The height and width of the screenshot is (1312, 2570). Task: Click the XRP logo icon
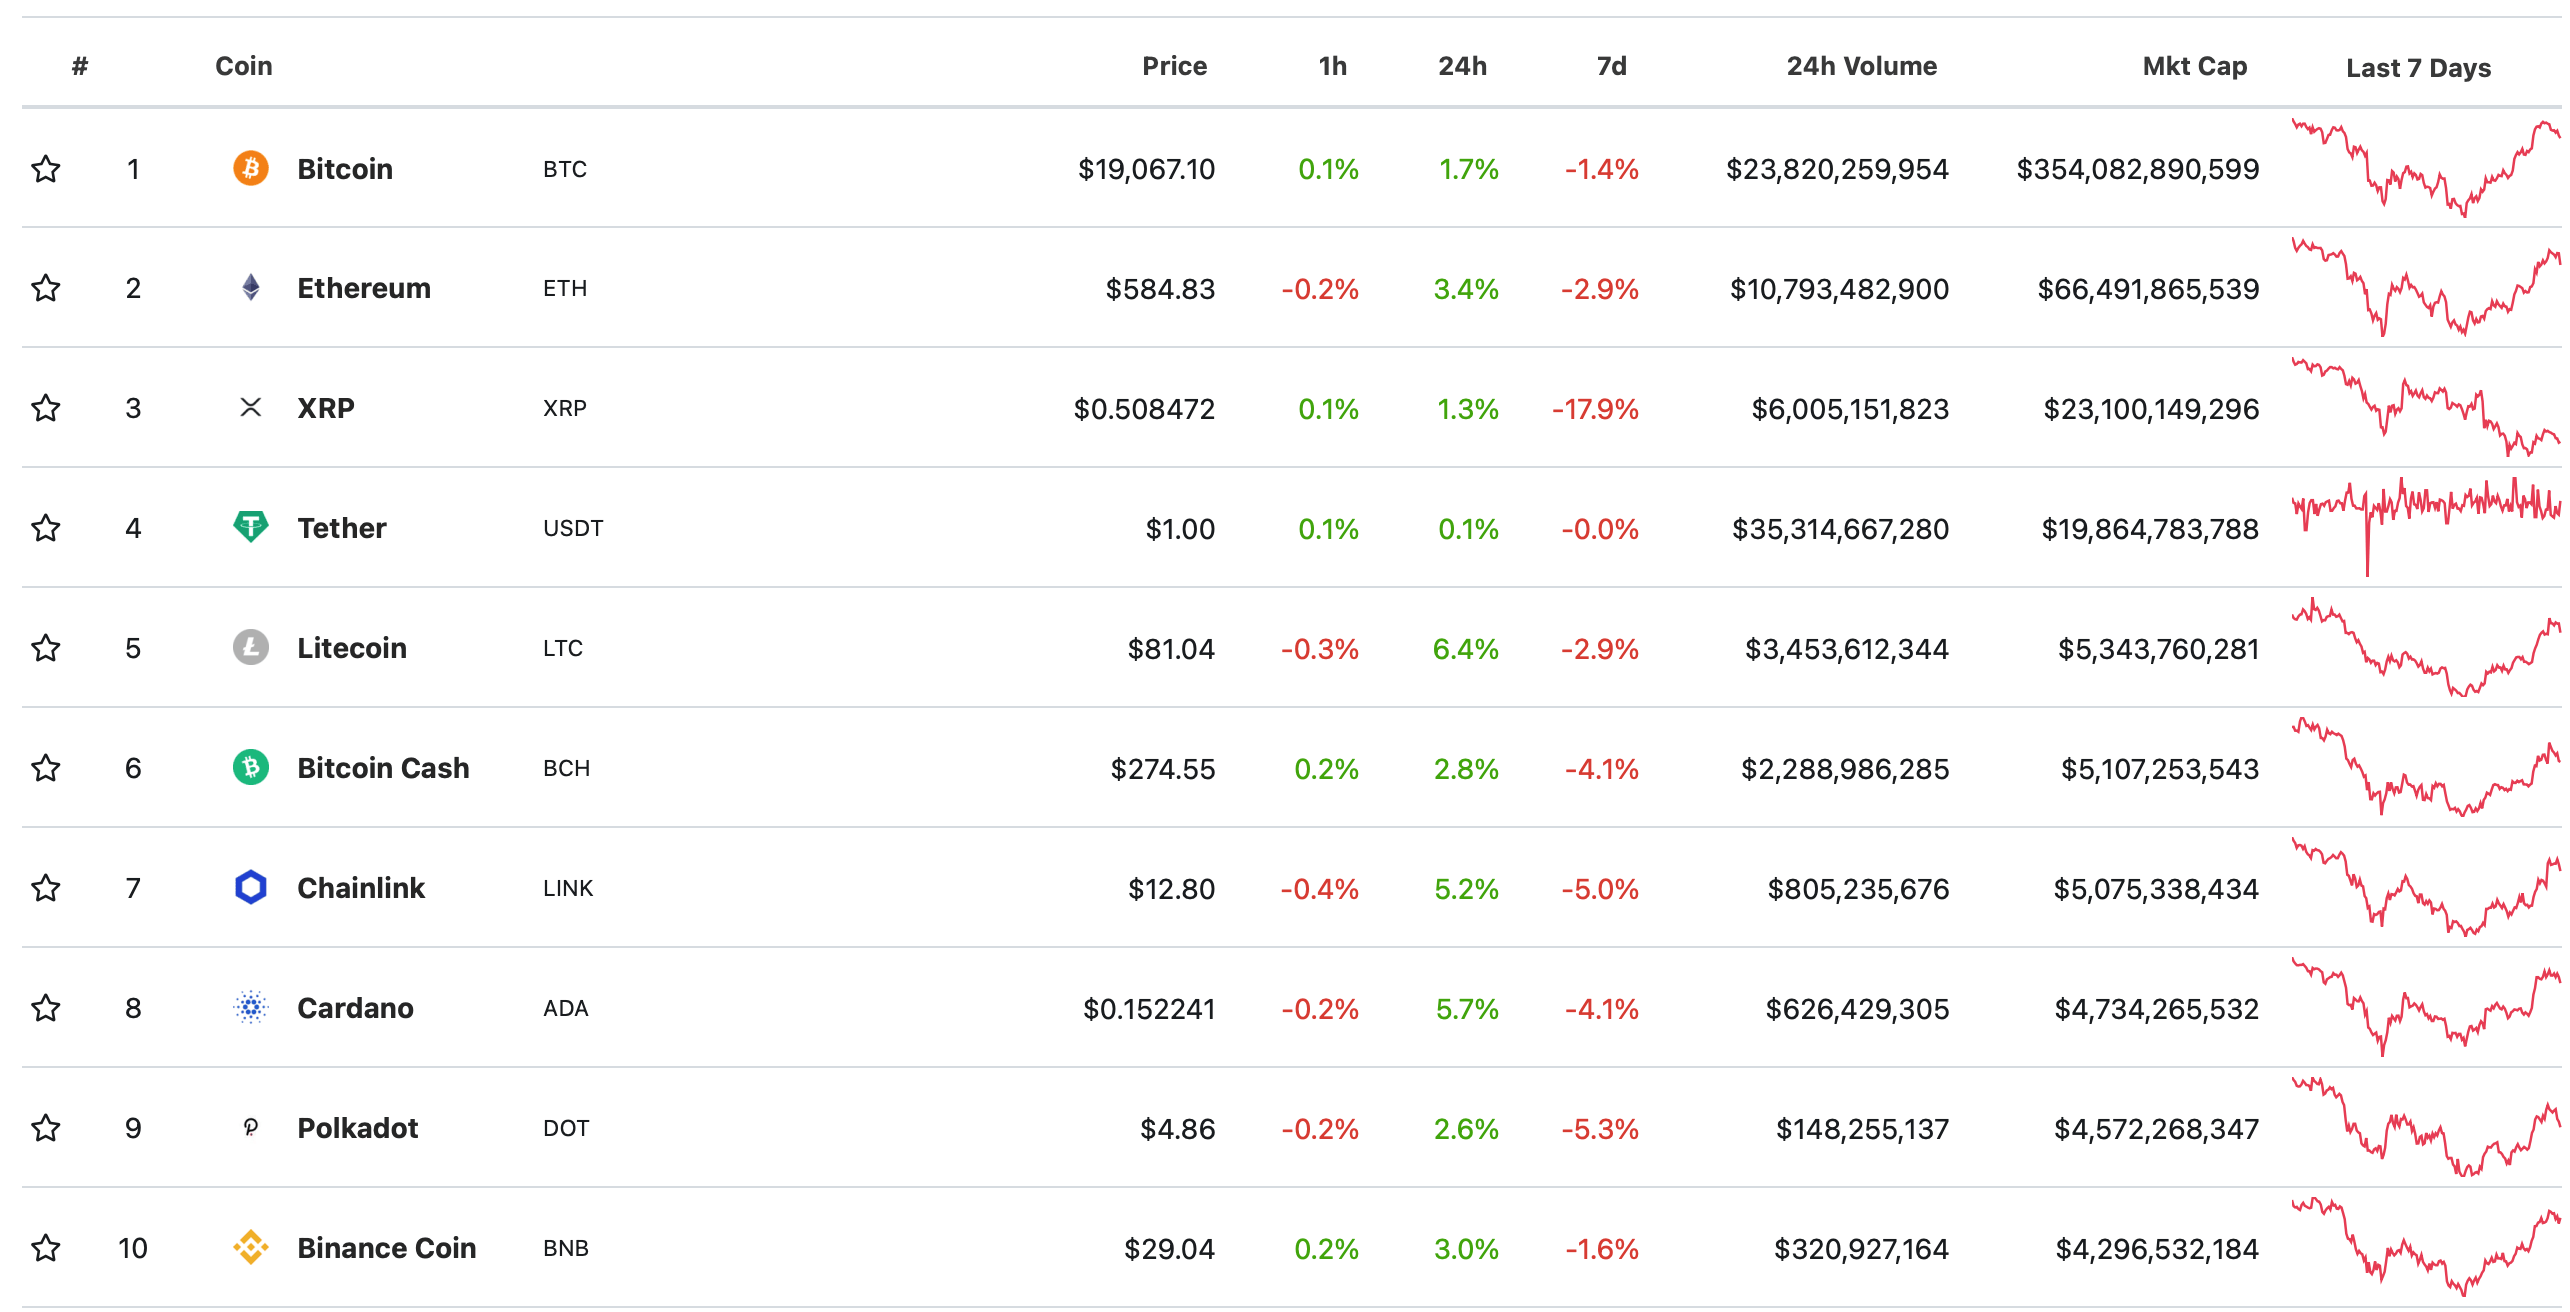point(251,408)
